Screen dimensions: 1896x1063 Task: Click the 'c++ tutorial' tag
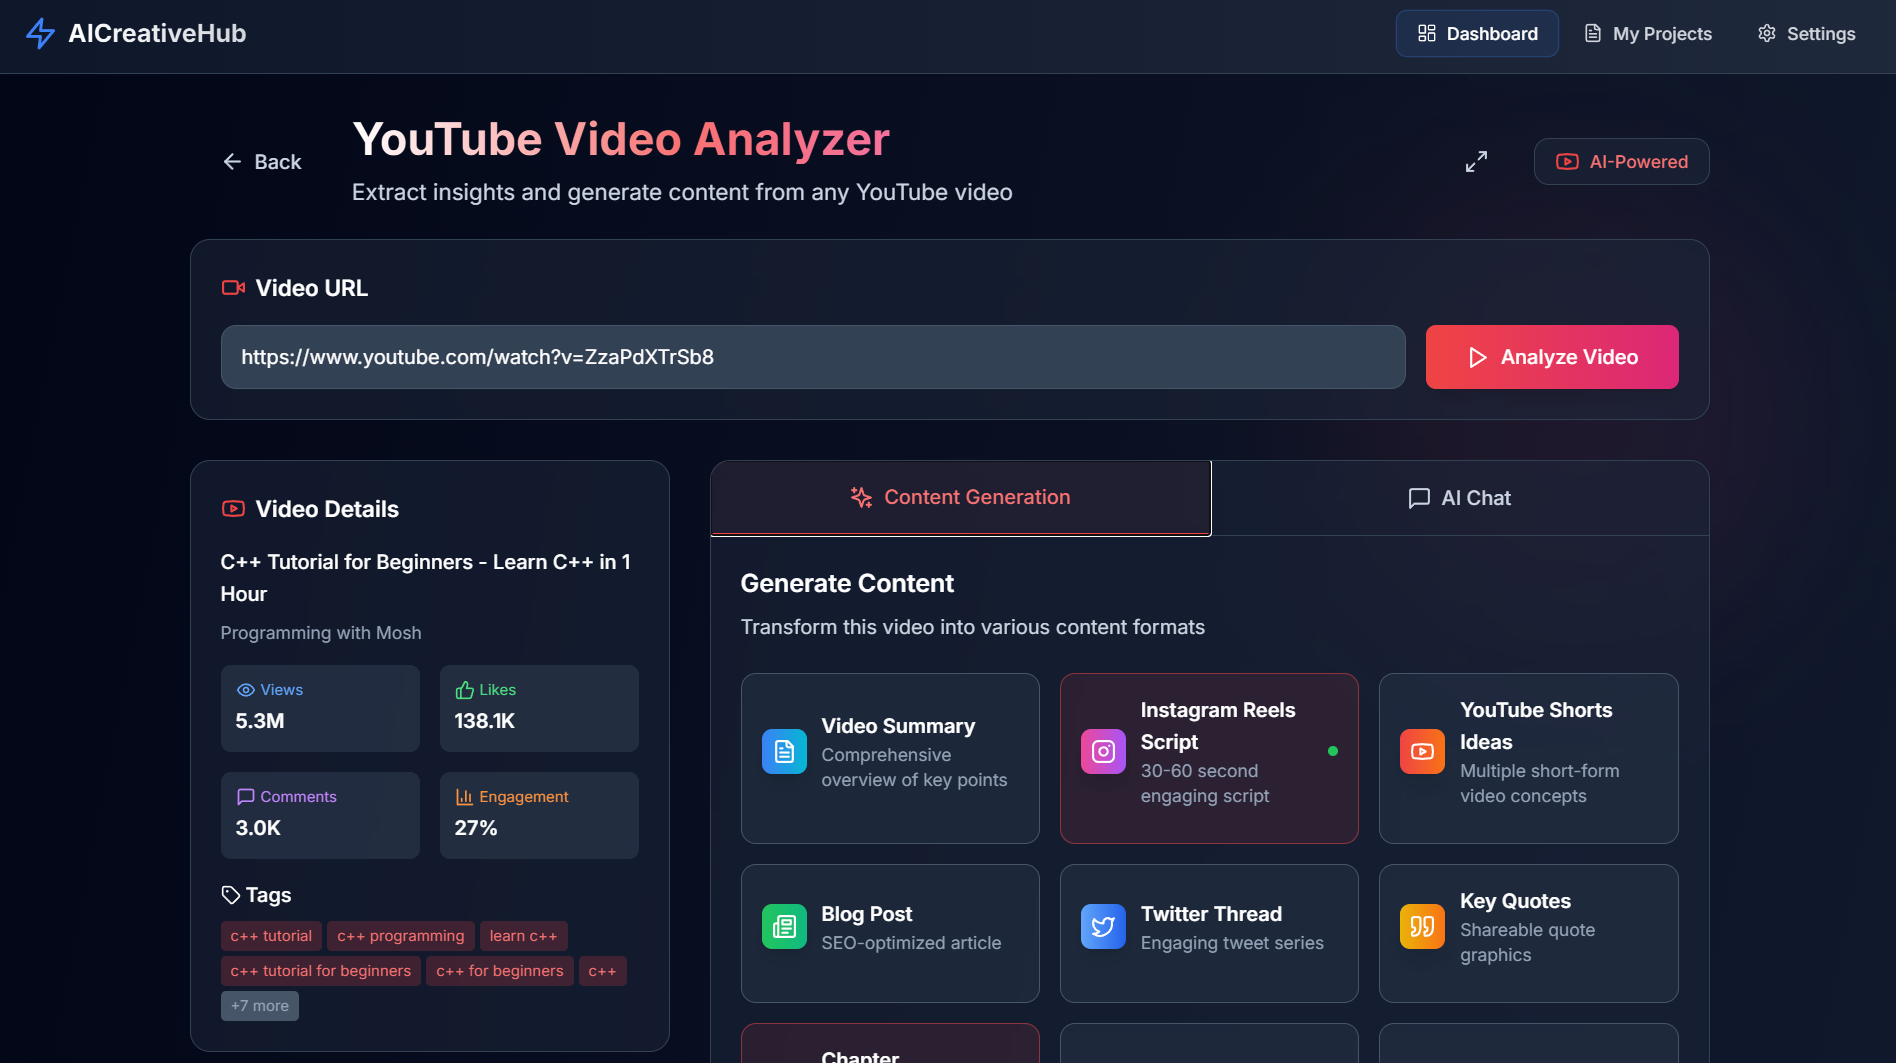click(271, 936)
